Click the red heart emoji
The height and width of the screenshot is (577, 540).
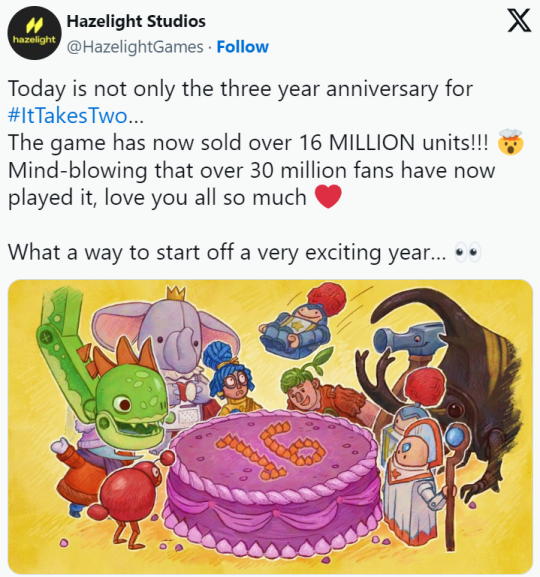[328, 197]
